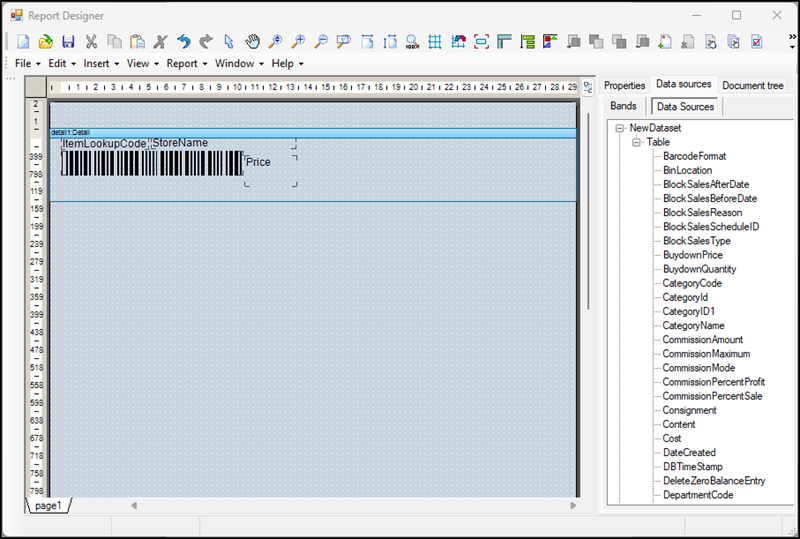This screenshot has height=539, width=800.
Task: Collapse the Table tree node
Action: [x=636, y=142]
